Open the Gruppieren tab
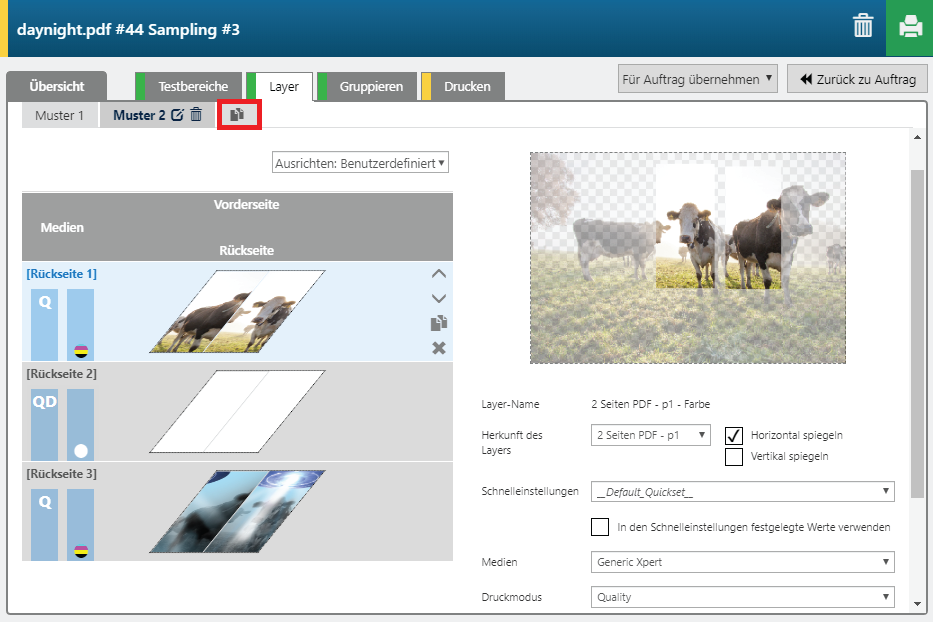The width and height of the screenshot is (933, 622). pos(370,87)
